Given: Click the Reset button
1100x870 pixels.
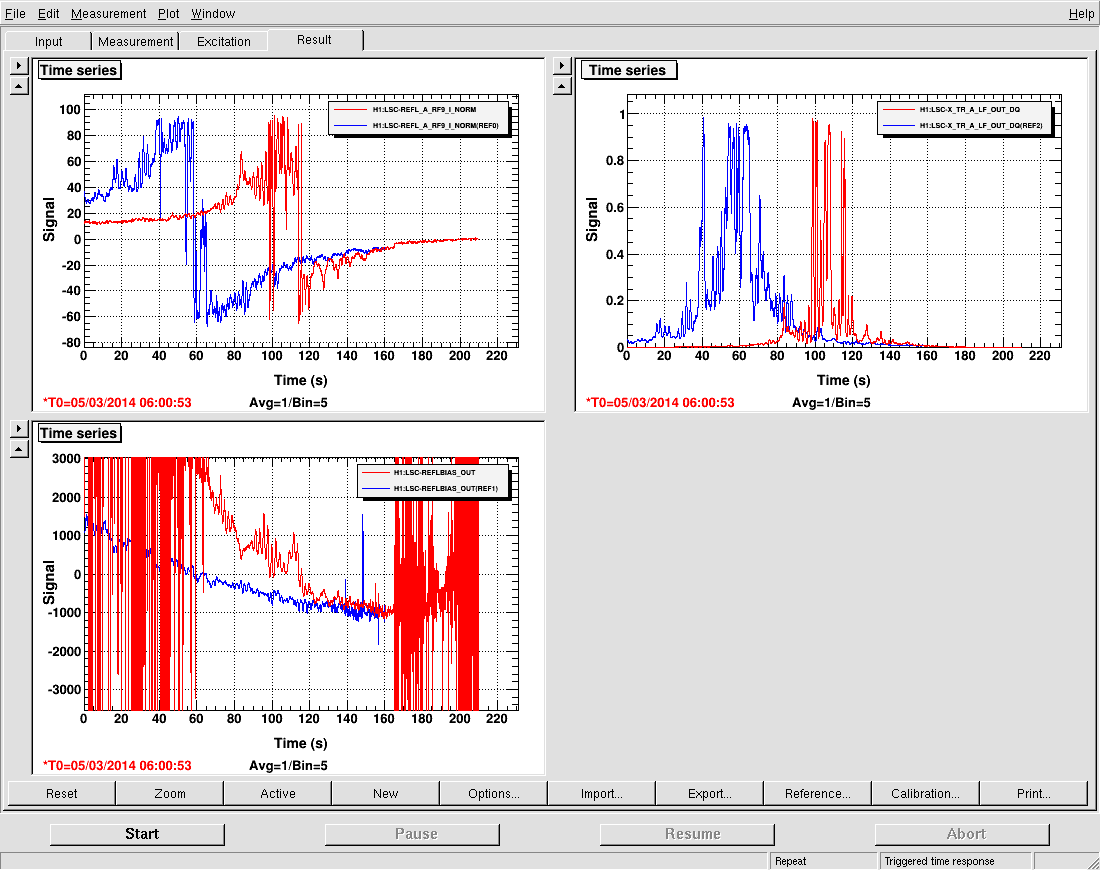Looking at the screenshot, I should click(62, 794).
